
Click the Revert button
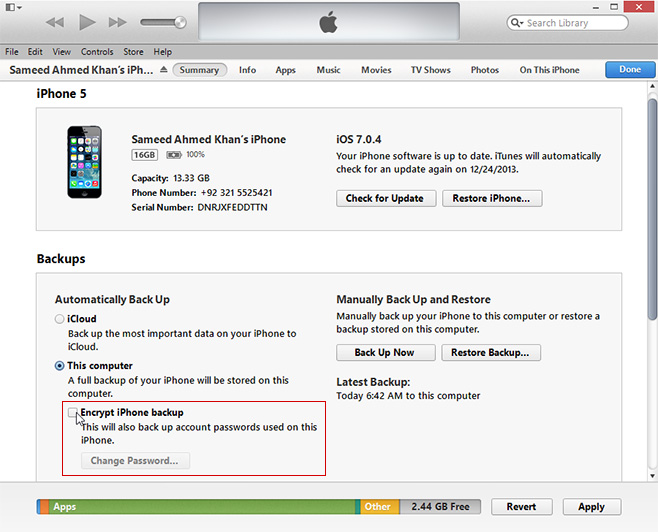tap(522, 506)
